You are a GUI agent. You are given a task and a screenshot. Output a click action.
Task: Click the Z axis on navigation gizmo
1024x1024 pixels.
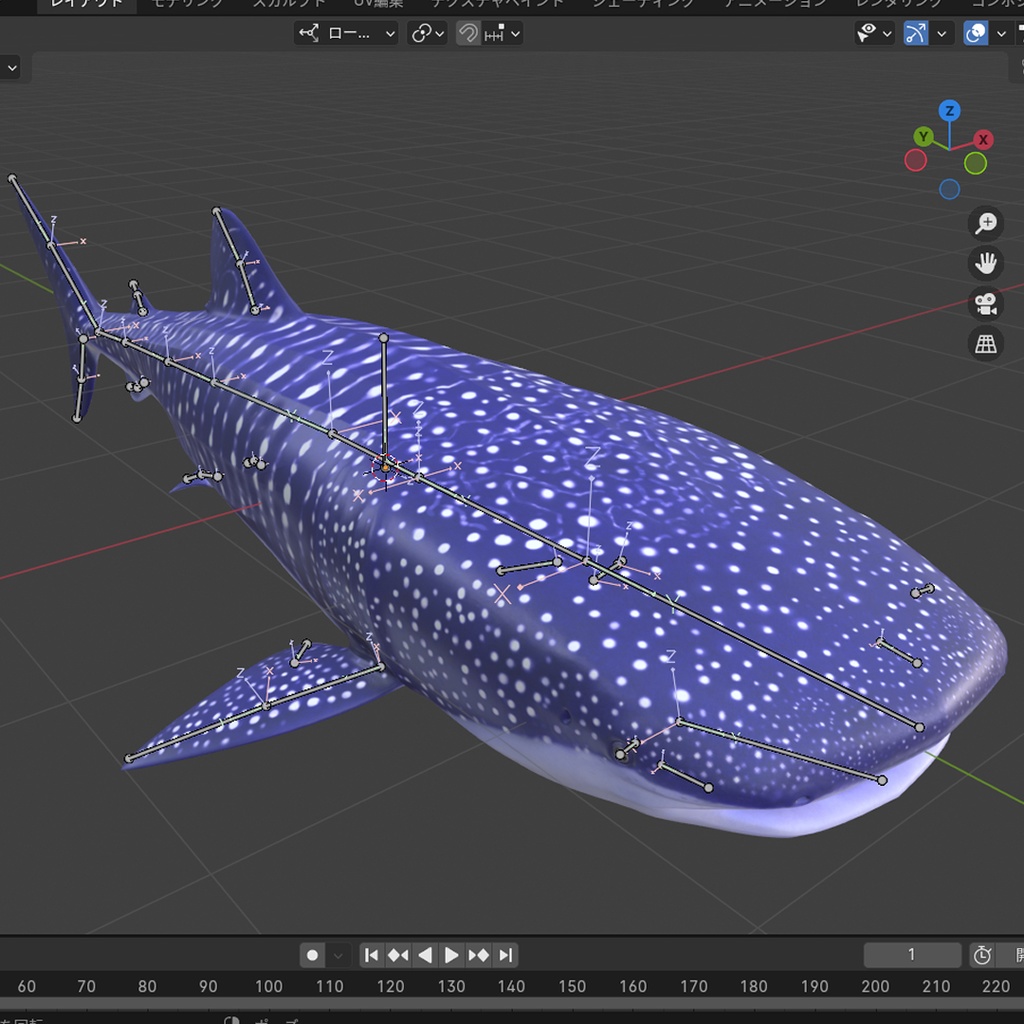(x=948, y=110)
